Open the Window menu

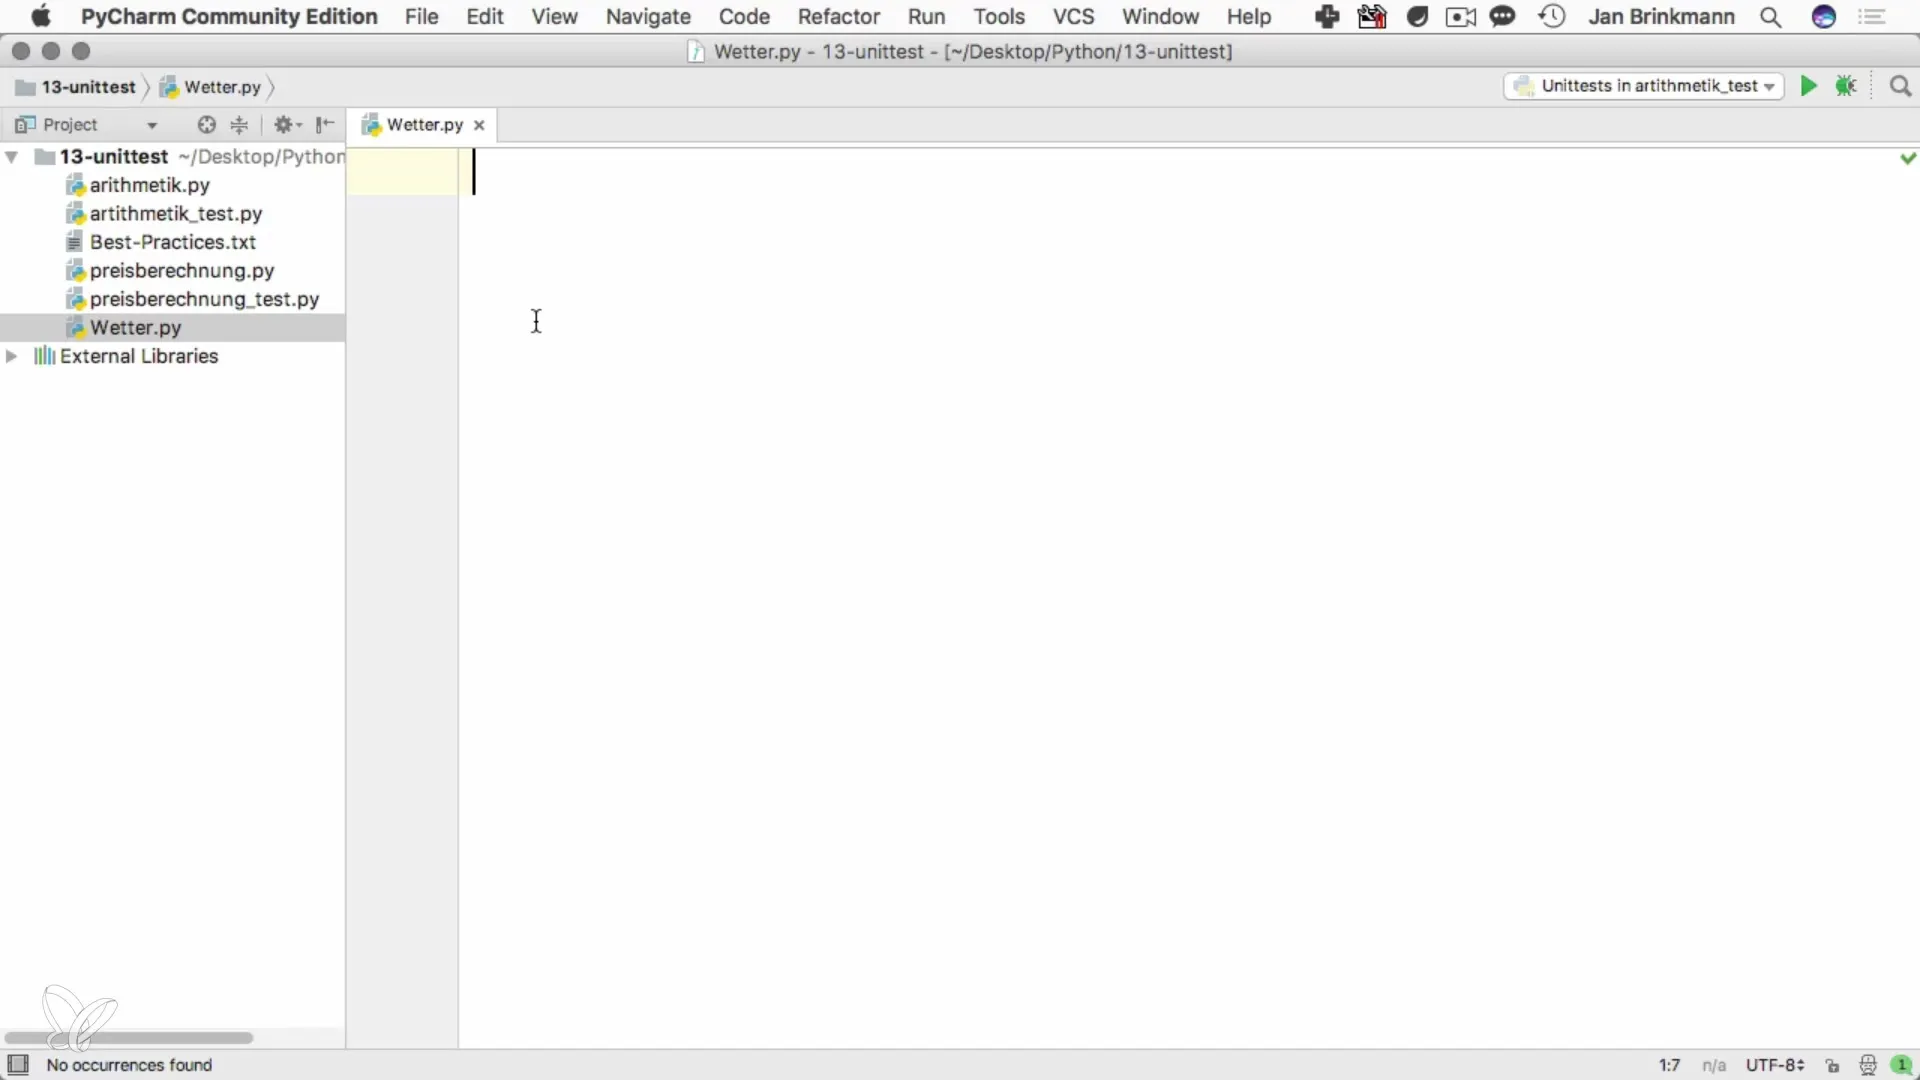pos(1160,17)
